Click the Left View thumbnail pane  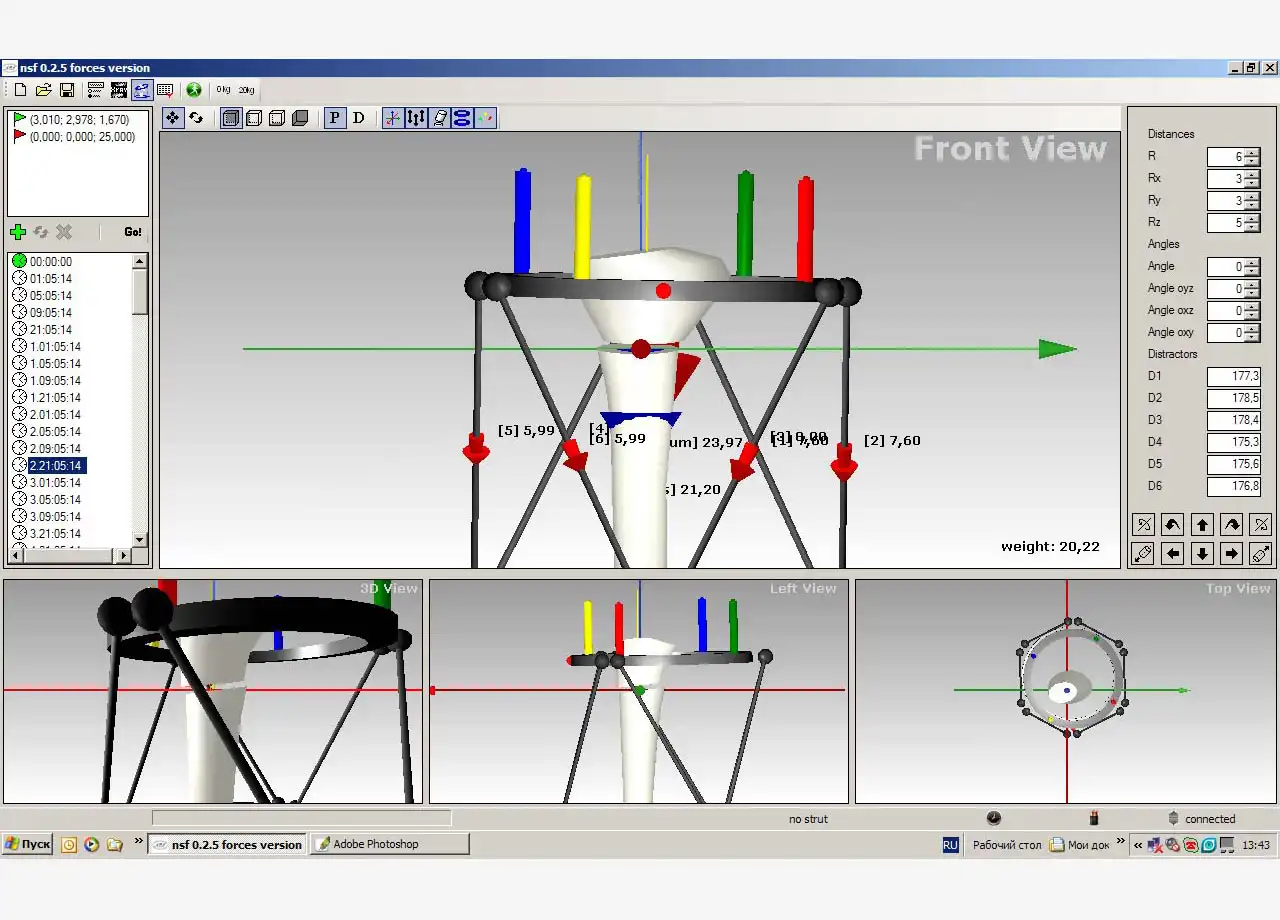click(x=639, y=691)
